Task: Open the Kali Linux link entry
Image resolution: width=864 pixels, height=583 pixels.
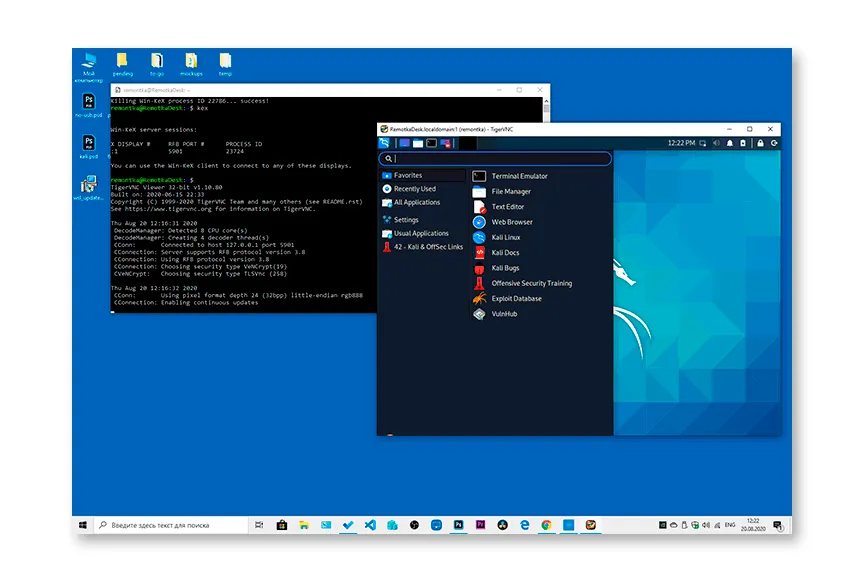Action: point(541,237)
